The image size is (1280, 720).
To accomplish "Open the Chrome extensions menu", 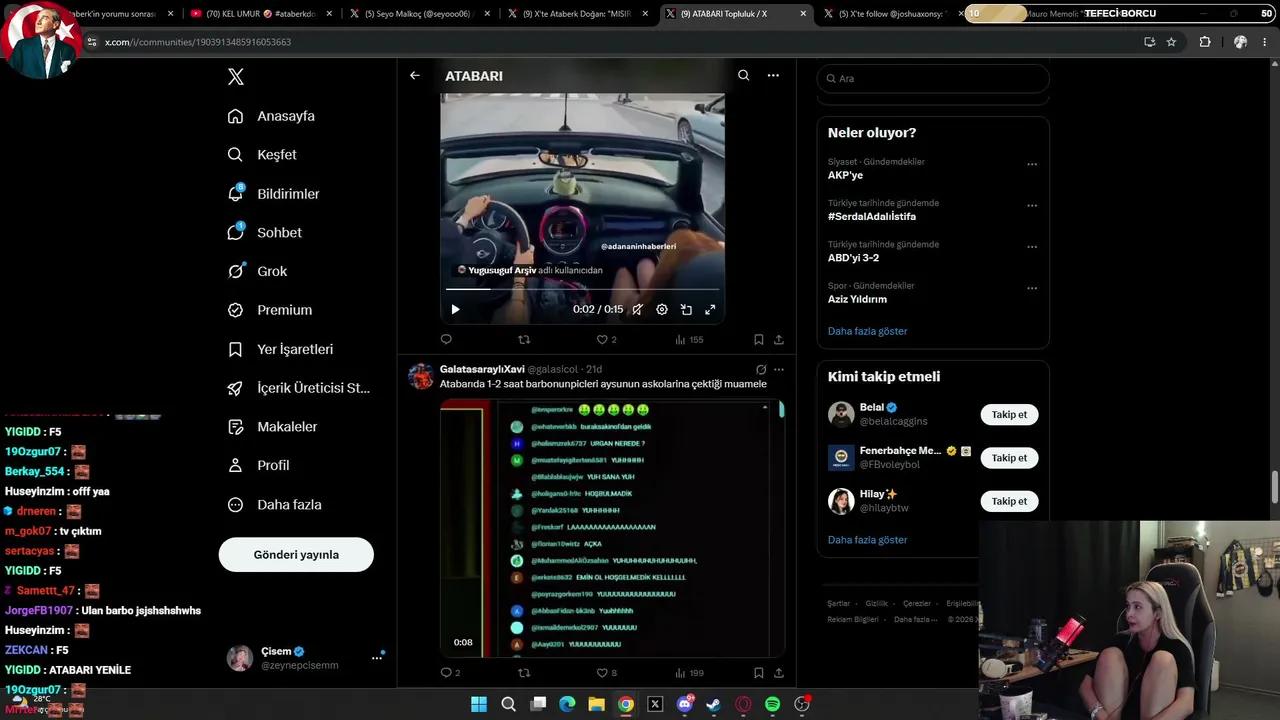I will click(1204, 42).
